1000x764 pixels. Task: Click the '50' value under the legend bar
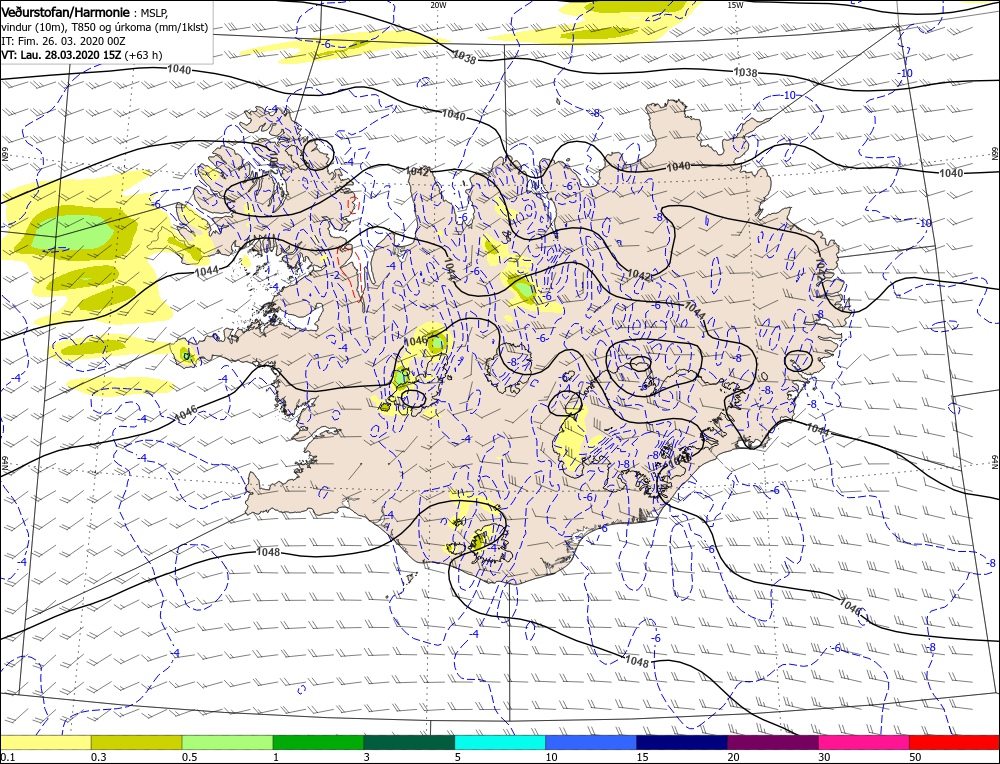pos(915,757)
